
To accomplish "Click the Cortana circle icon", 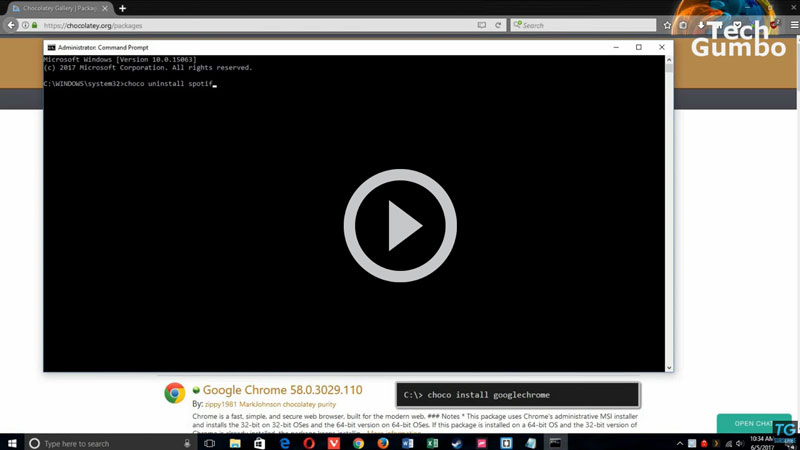I will 34,443.
